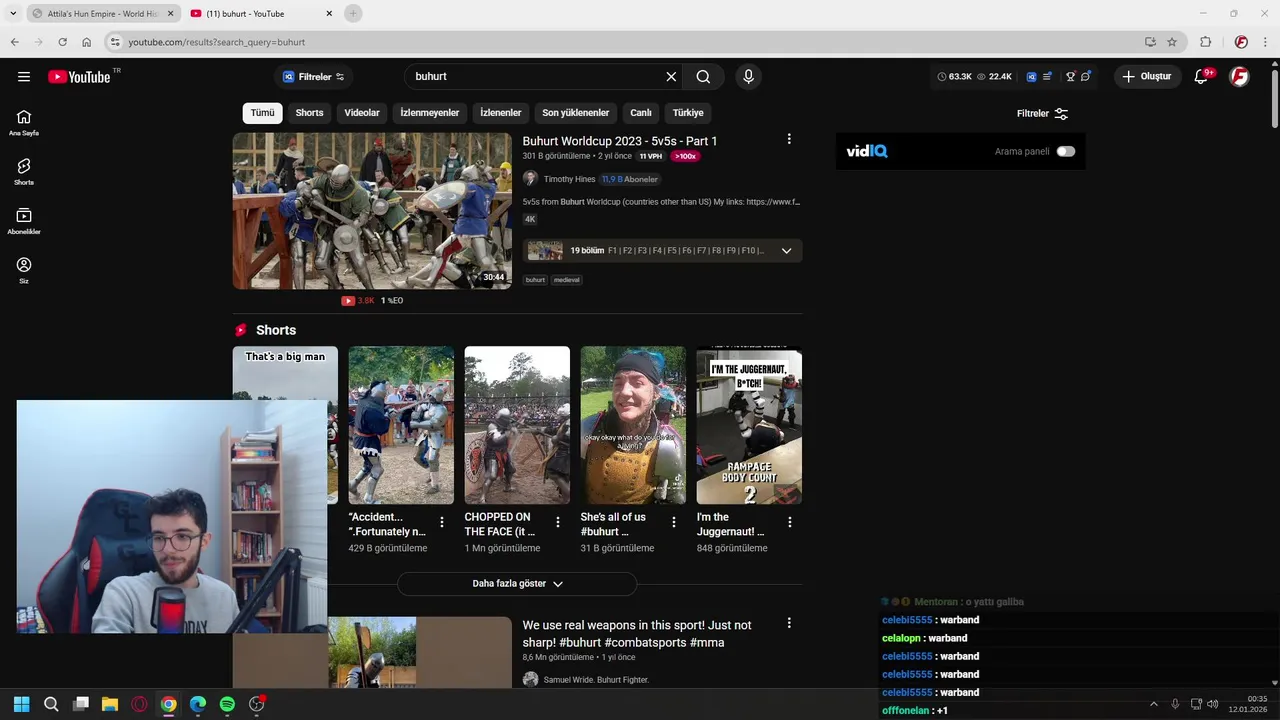Open options for I'm the Juggernaut short
This screenshot has height=720, width=1280.
tap(790, 522)
